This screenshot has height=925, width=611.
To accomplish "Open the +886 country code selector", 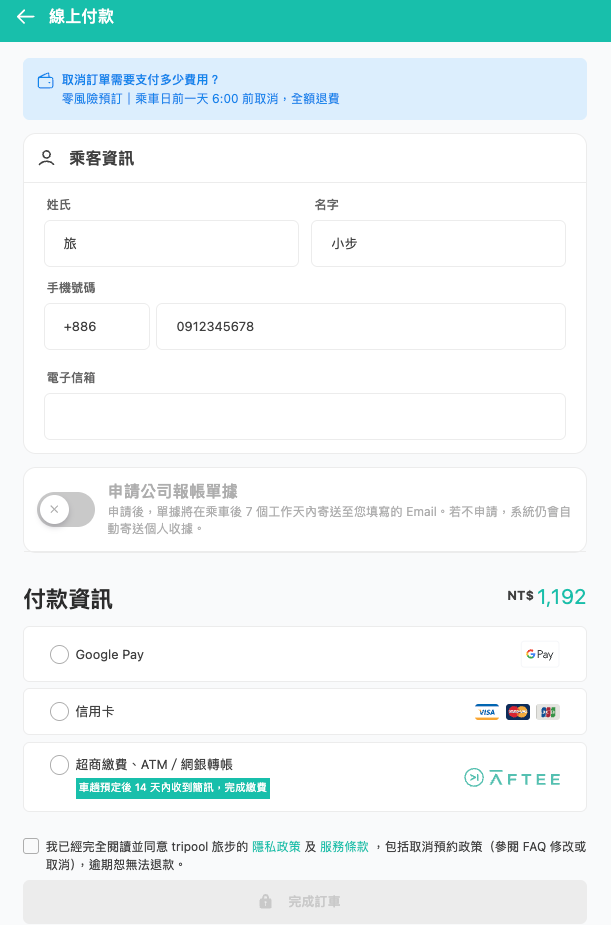I will (x=96, y=326).
